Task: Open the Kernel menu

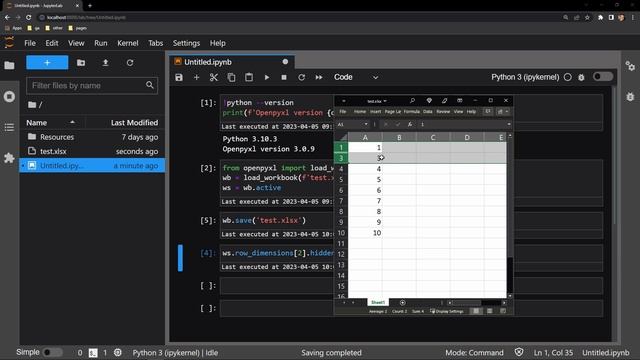Action: click(128, 43)
